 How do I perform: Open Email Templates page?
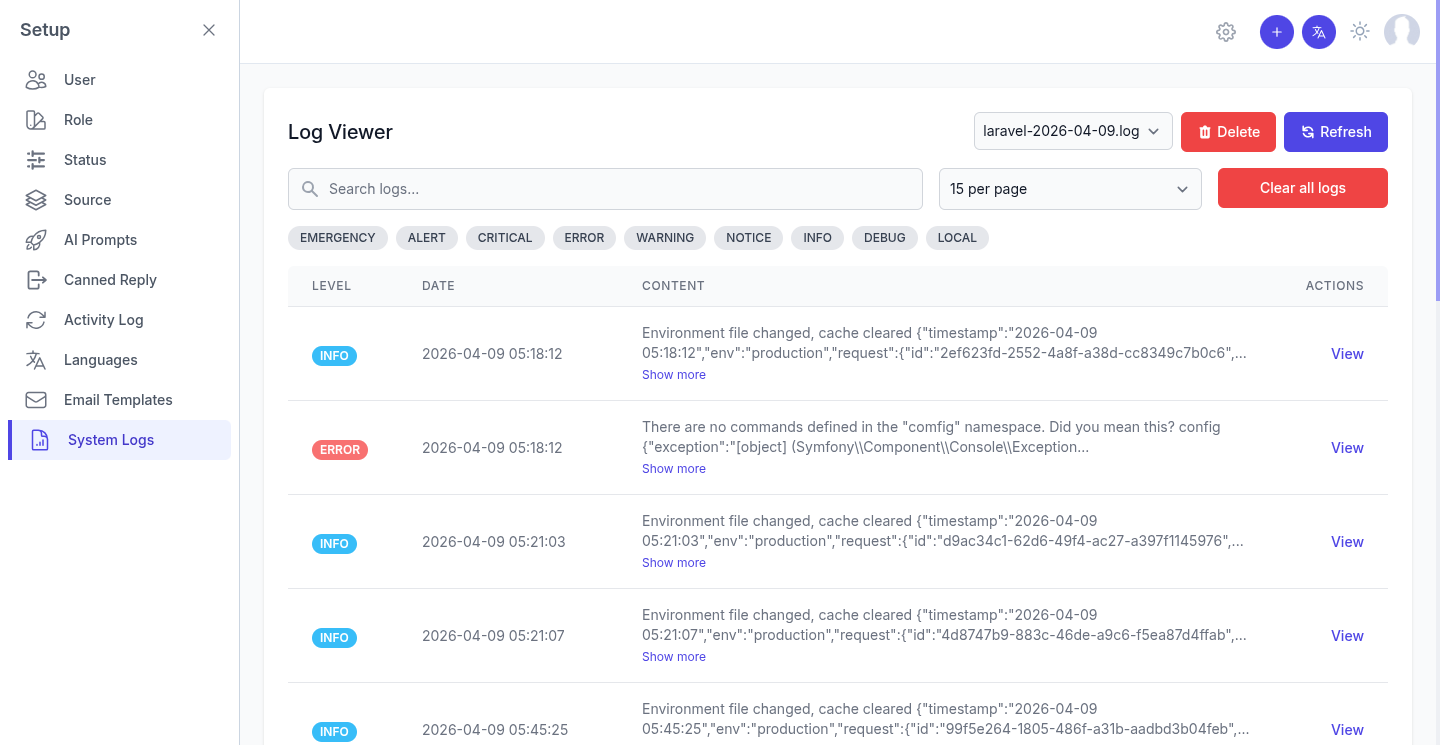(120, 400)
